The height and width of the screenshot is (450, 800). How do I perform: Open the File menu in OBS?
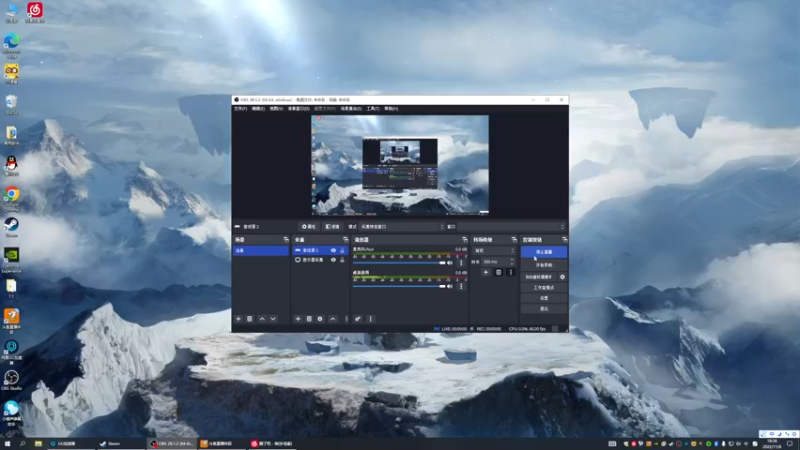pos(240,109)
